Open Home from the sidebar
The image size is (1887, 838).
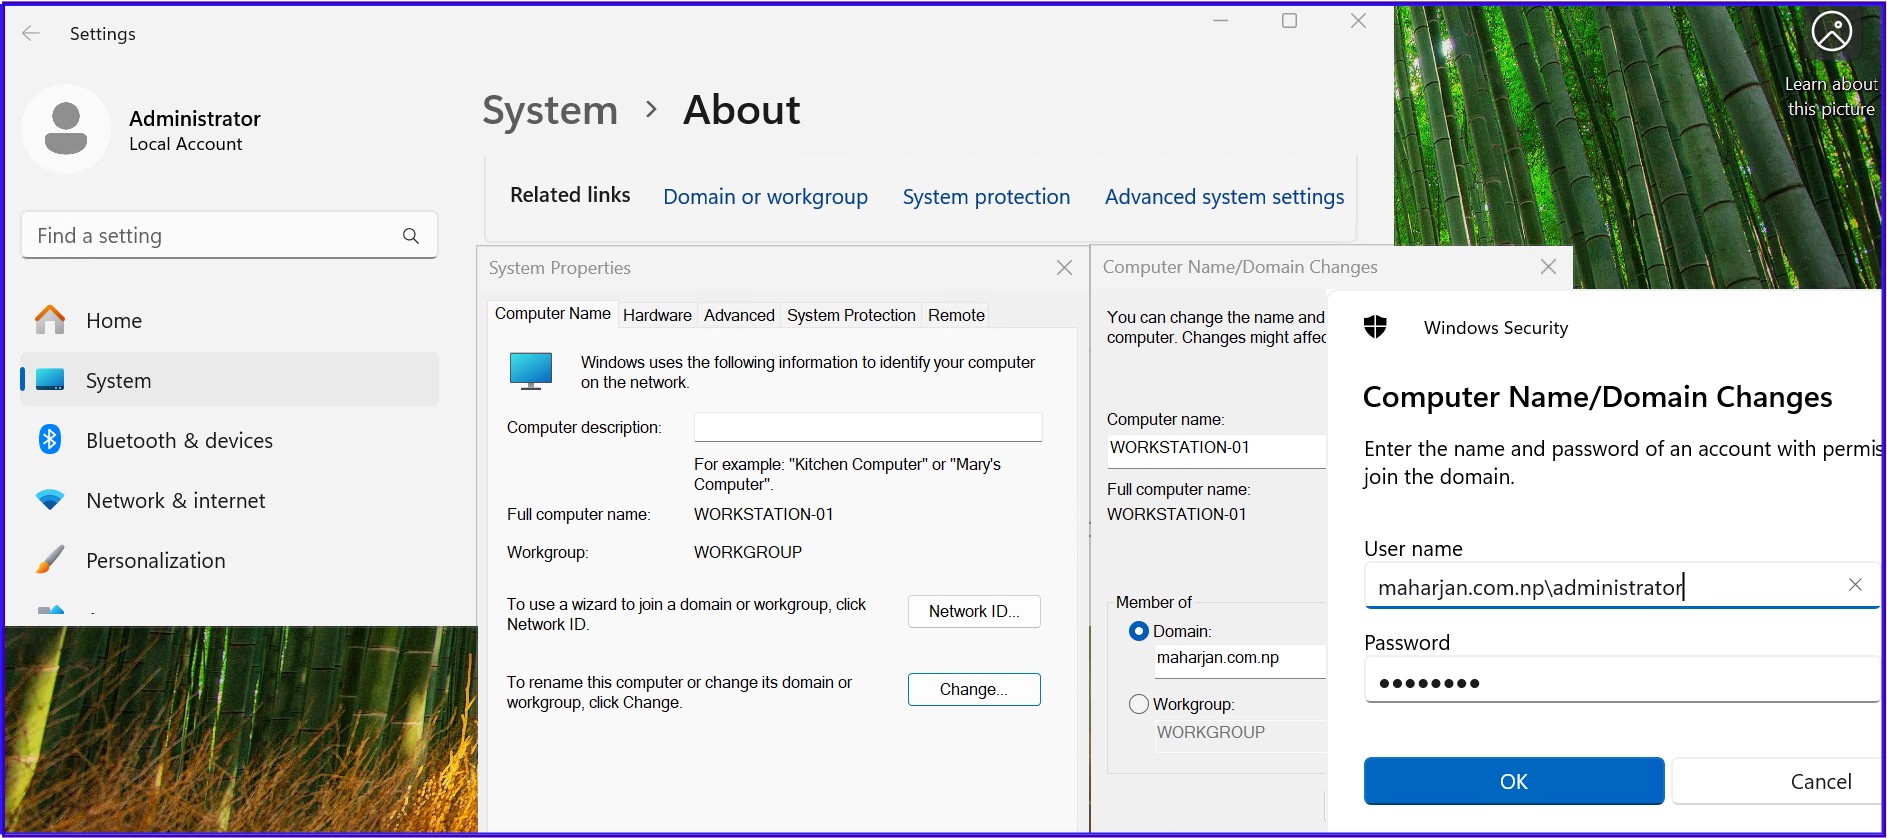[113, 321]
